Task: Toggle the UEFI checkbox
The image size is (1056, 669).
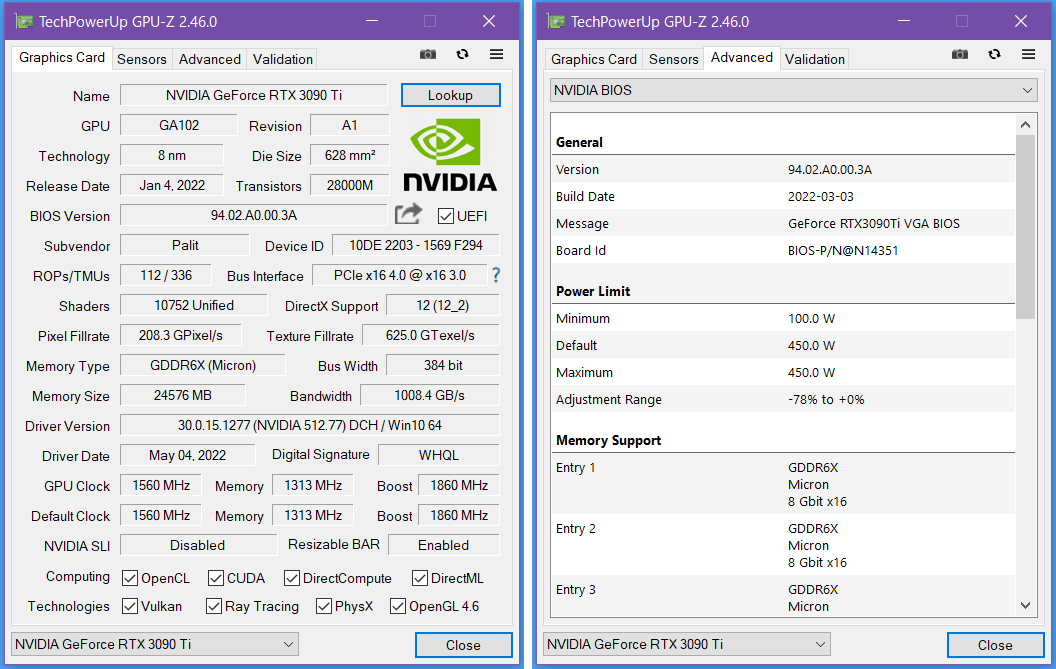Action: [x=445, y=216]
